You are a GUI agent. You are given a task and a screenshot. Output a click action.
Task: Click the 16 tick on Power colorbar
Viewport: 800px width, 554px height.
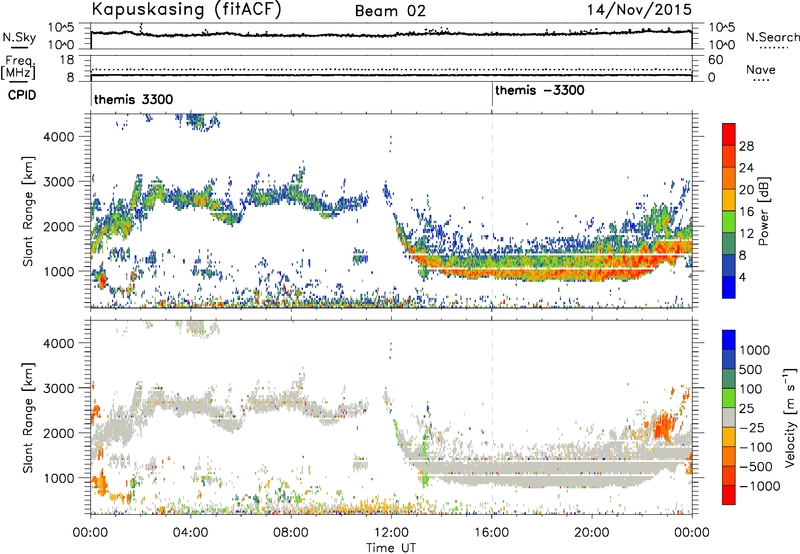(x=746, y=212)
